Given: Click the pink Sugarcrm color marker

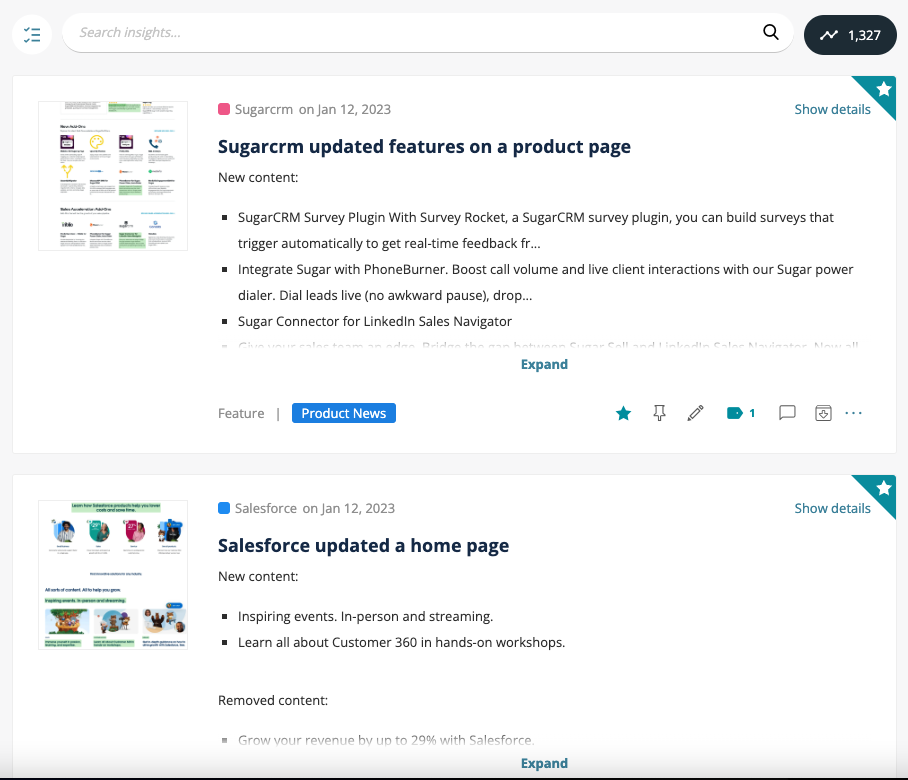Looking at the screenshot, I should pyautogui.click(x=224, y=109).
